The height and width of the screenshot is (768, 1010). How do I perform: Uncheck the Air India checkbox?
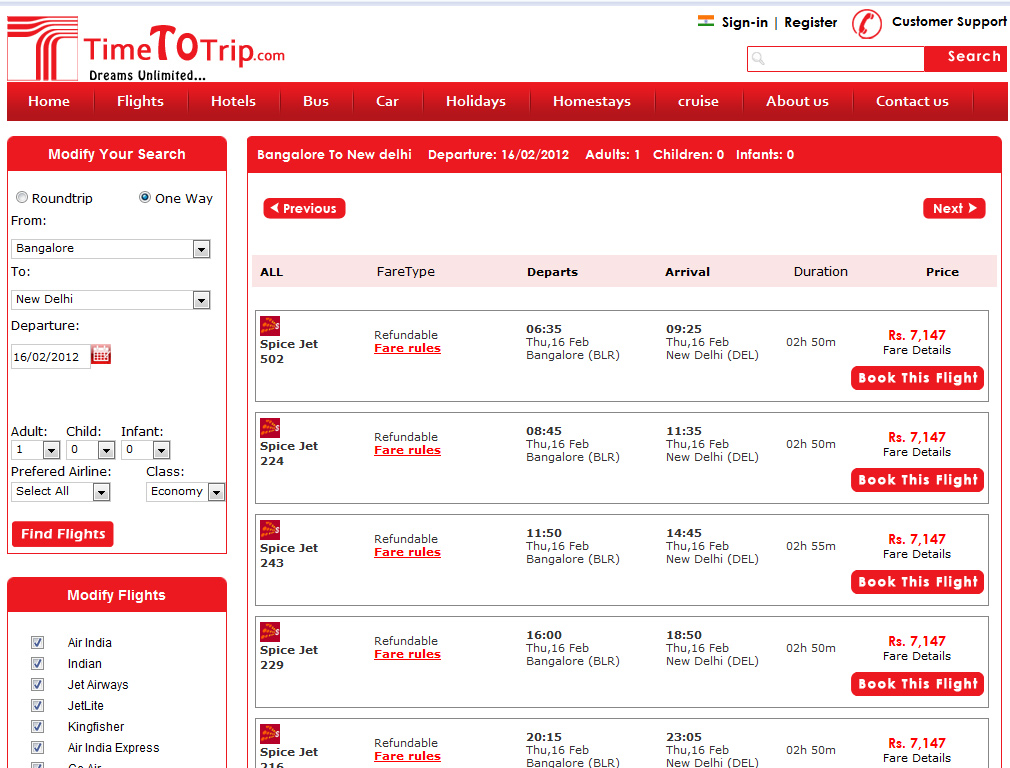37,642
